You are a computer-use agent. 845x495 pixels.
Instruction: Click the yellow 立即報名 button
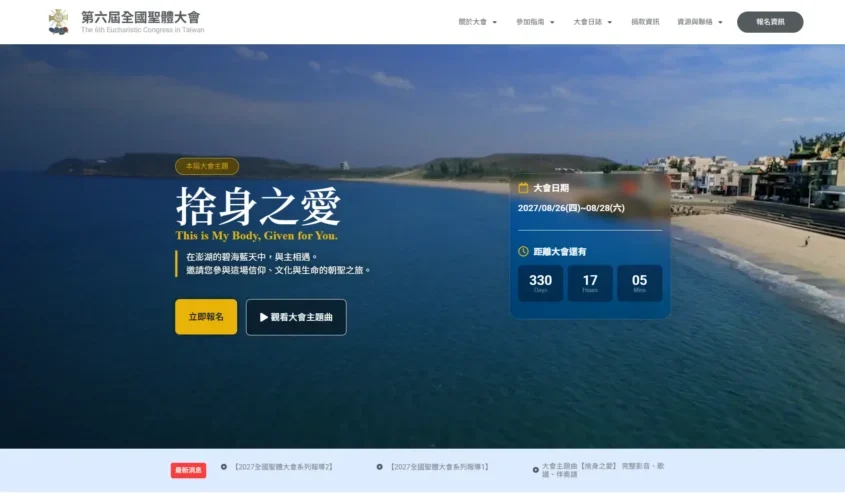206,317
